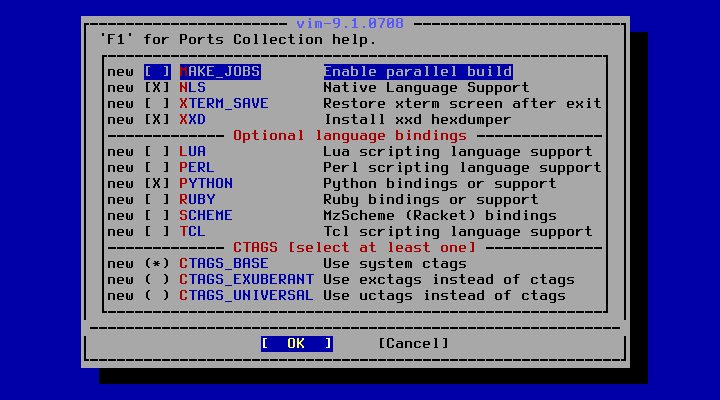Click 'Python bindings or support' text
Screen dimensions: 720x400
point(440,184)
